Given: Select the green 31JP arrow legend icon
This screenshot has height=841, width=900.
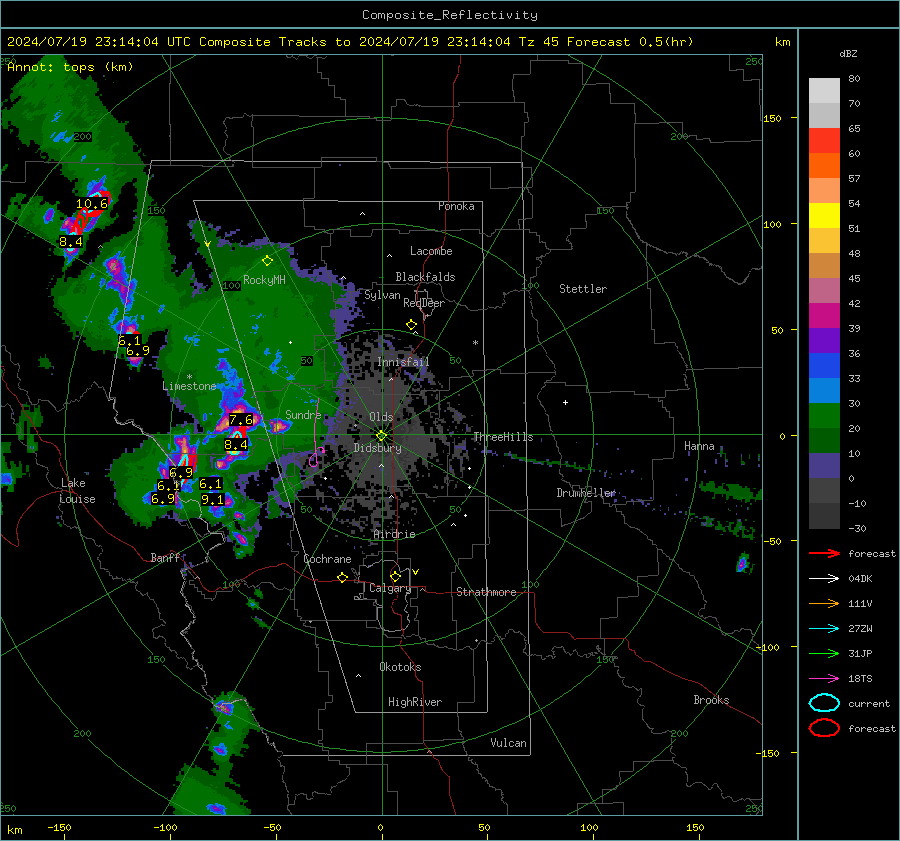Looking at the screenshot, I should [824, 653].
